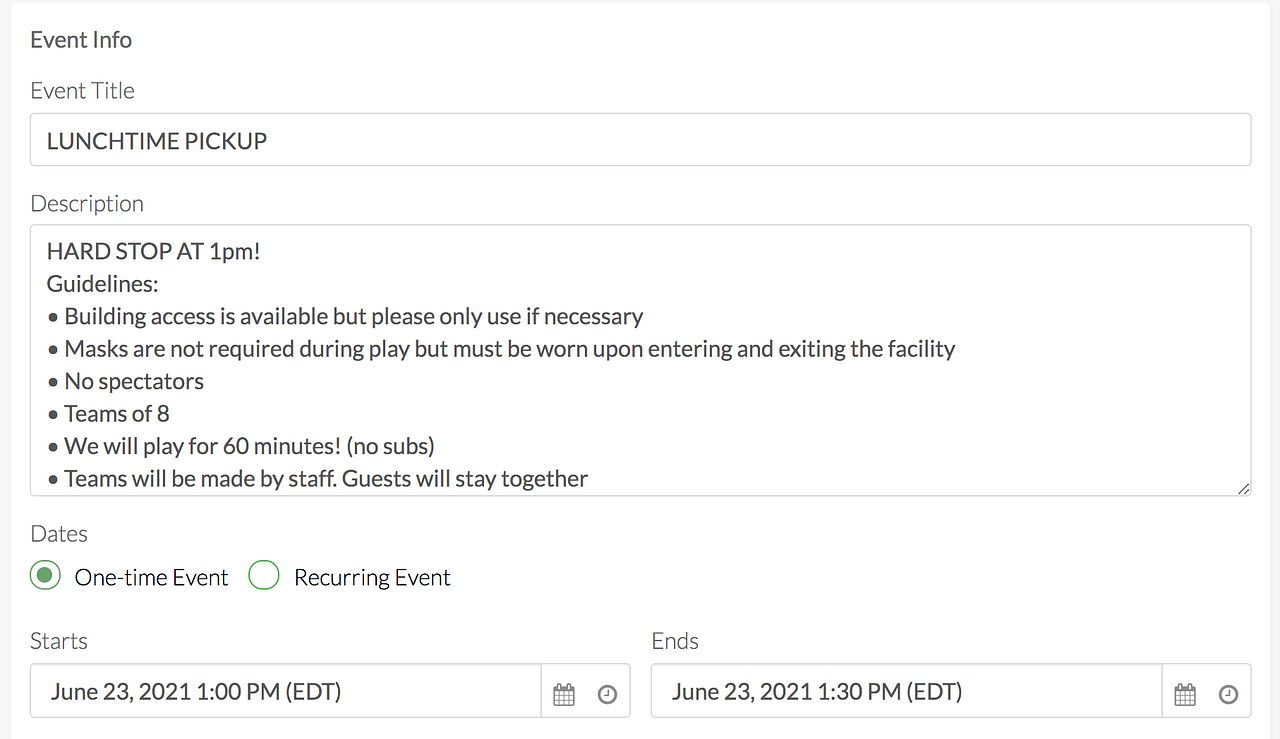
Task: Place cursor on the "No spectators" line
Action: tap(134, 381)
